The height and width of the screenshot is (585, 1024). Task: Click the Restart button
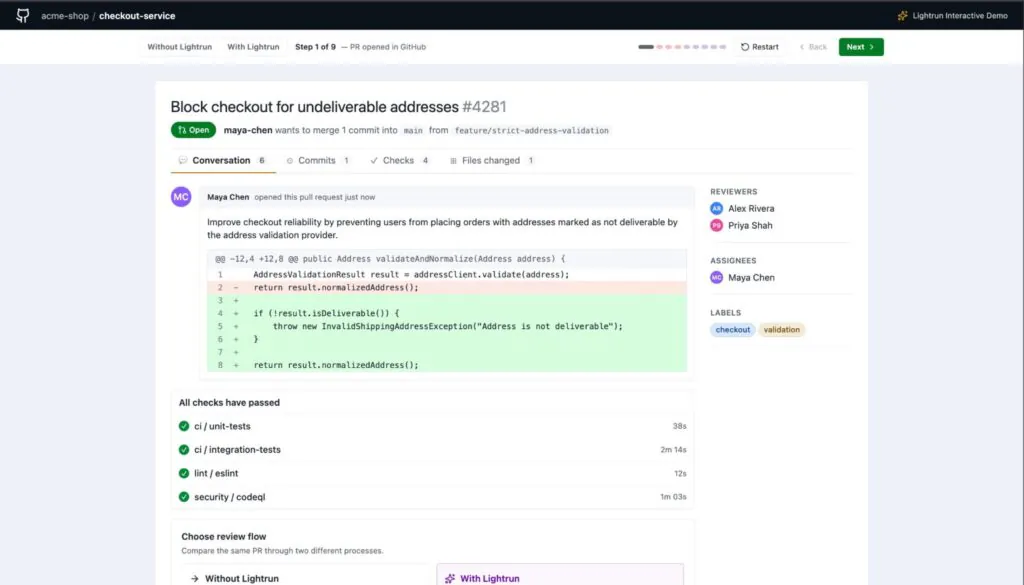pos(760,47)
